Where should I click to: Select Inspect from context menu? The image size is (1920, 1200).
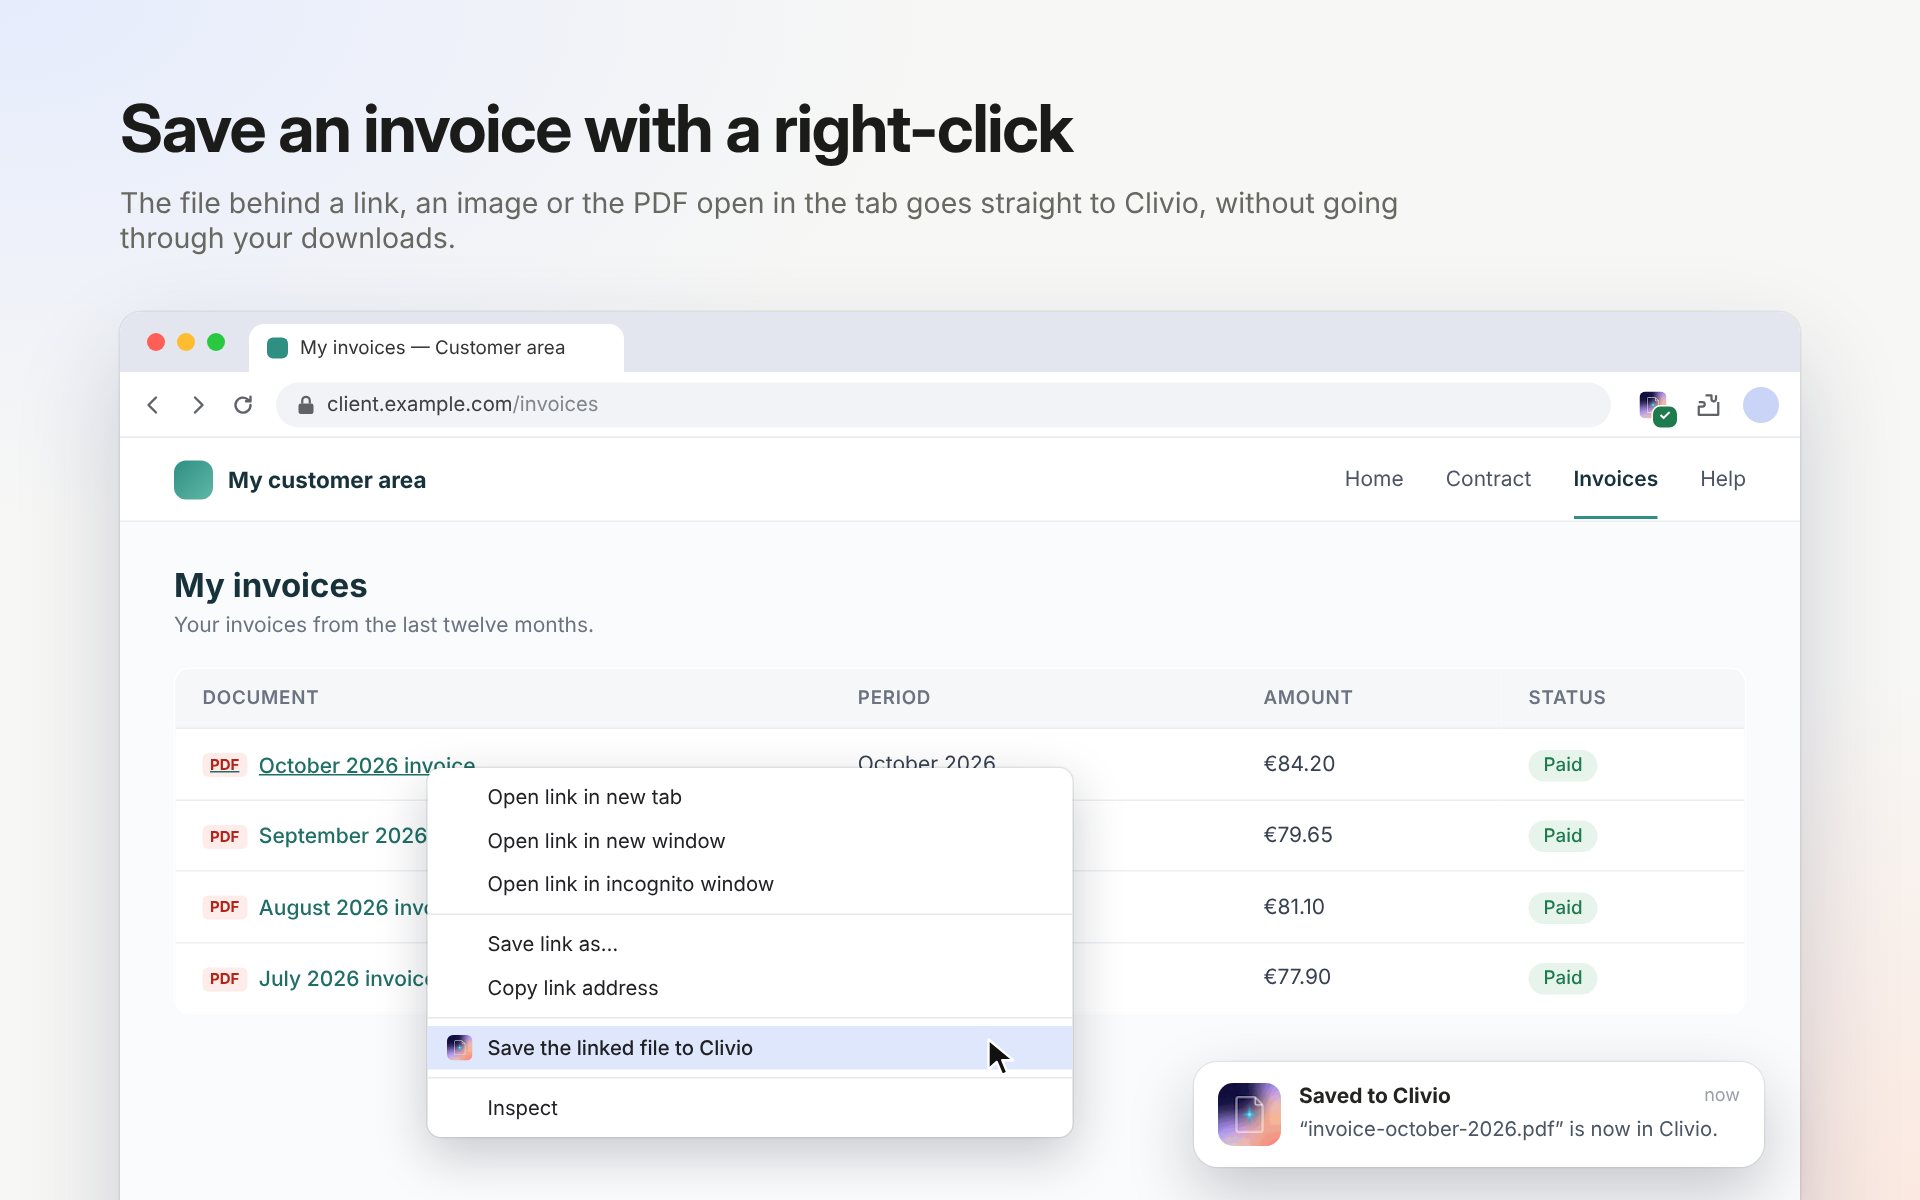(749, 1108)
